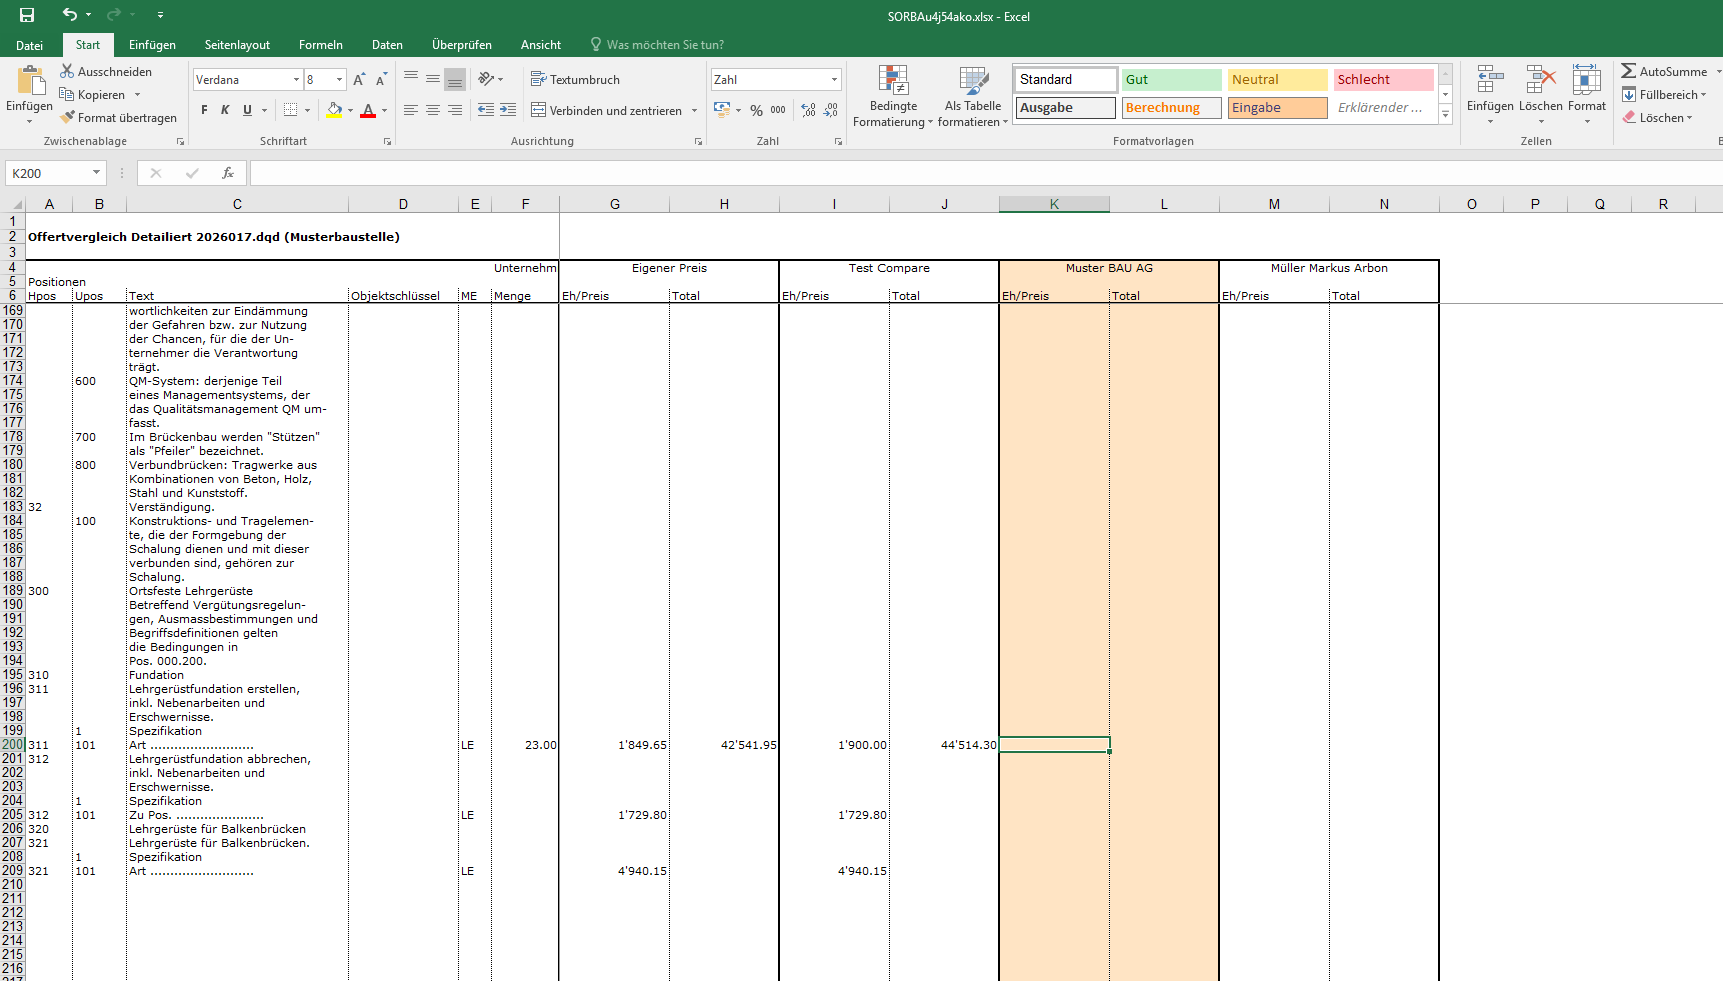Apply percent style to cell
This screenshot has height=981, width=1723.
756,110
